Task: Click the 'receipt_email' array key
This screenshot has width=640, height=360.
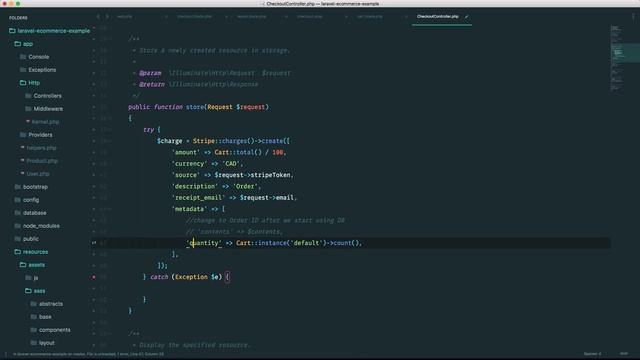Action: (x=198, y=198)
